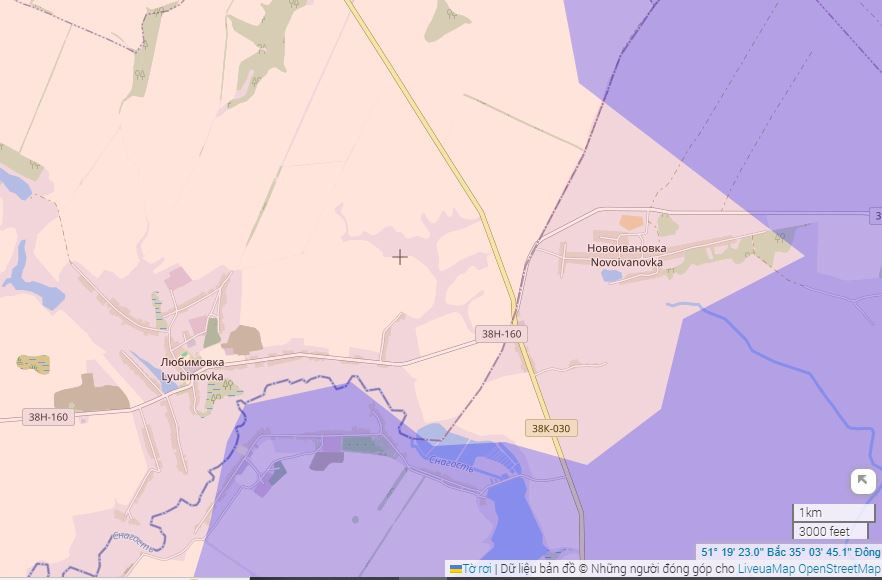Image resolution: width=882 pixels, height=580 pixels.
Task: Click the partial road shield at right edge
Action: coord(876,216)
